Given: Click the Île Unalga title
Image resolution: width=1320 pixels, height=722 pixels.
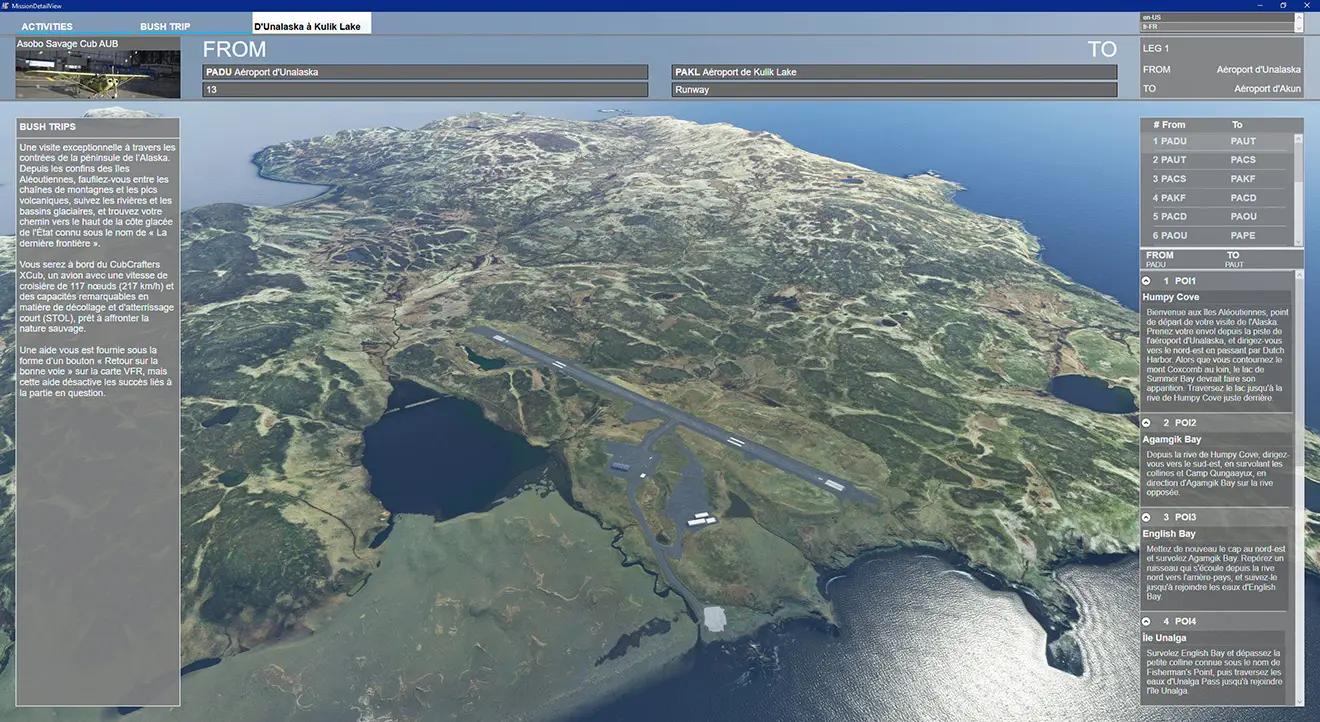Looking at the screenshot, I should point(1165,637).
